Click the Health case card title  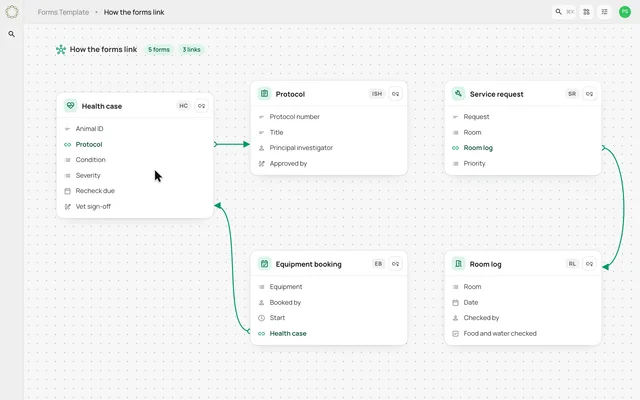point(102,106)
